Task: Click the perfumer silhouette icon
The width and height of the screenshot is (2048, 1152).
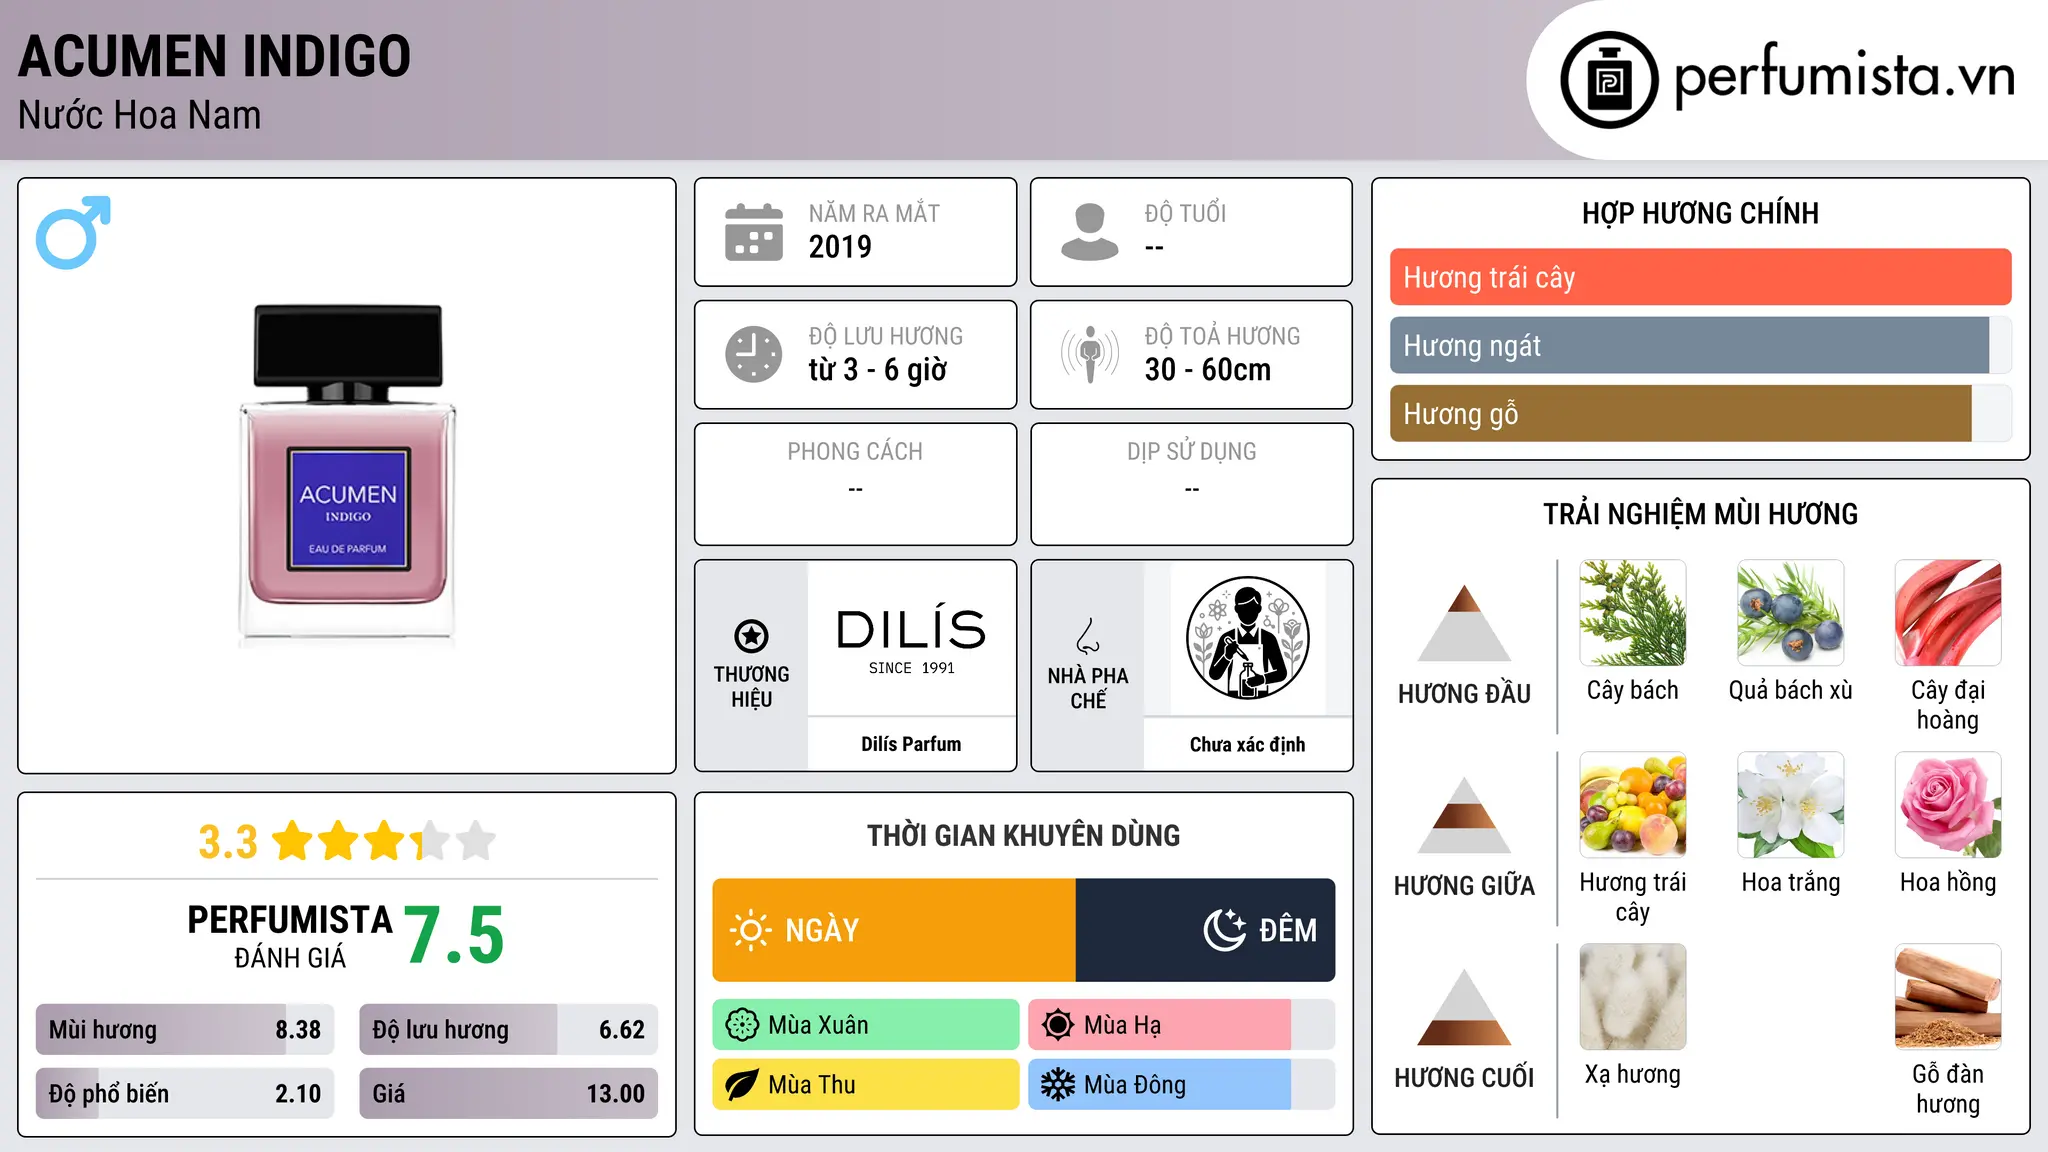Action: click(1247, 638)
